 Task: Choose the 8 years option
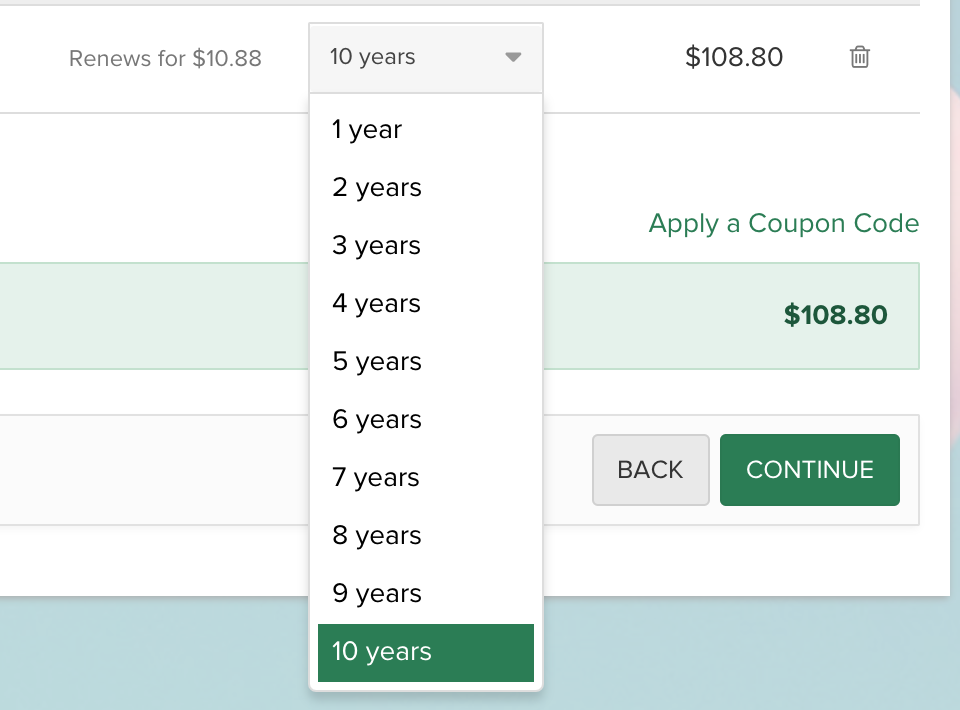[x=377, y=536]
